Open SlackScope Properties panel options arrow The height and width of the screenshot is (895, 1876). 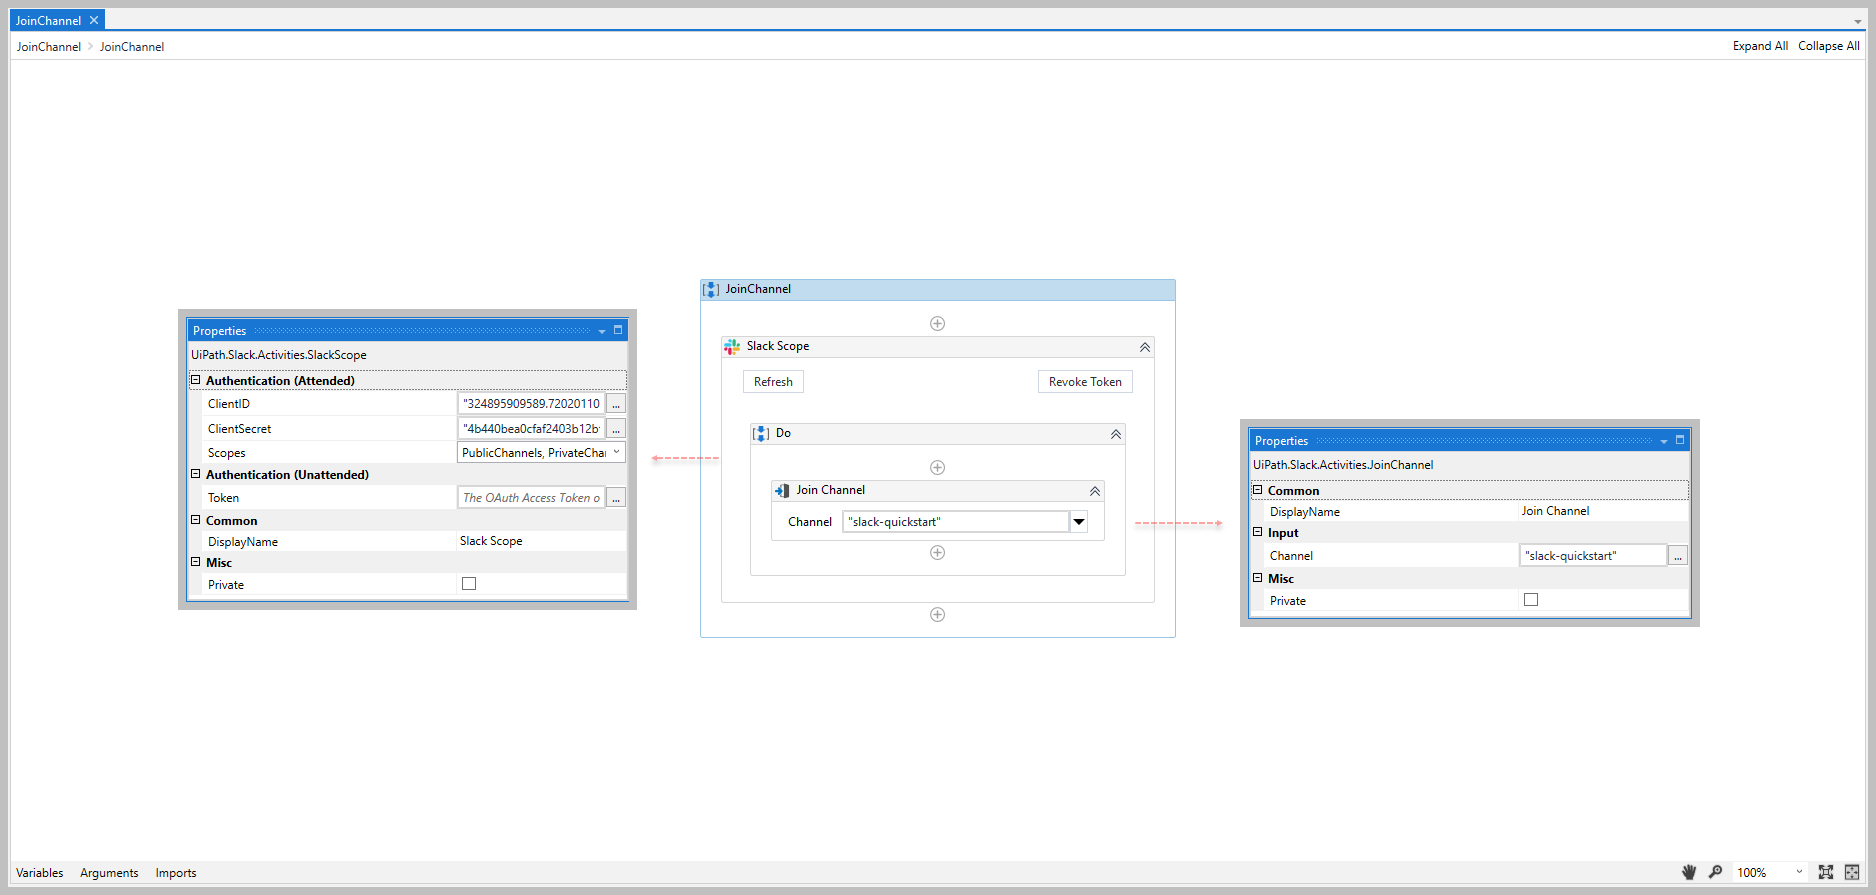(602, 331)
